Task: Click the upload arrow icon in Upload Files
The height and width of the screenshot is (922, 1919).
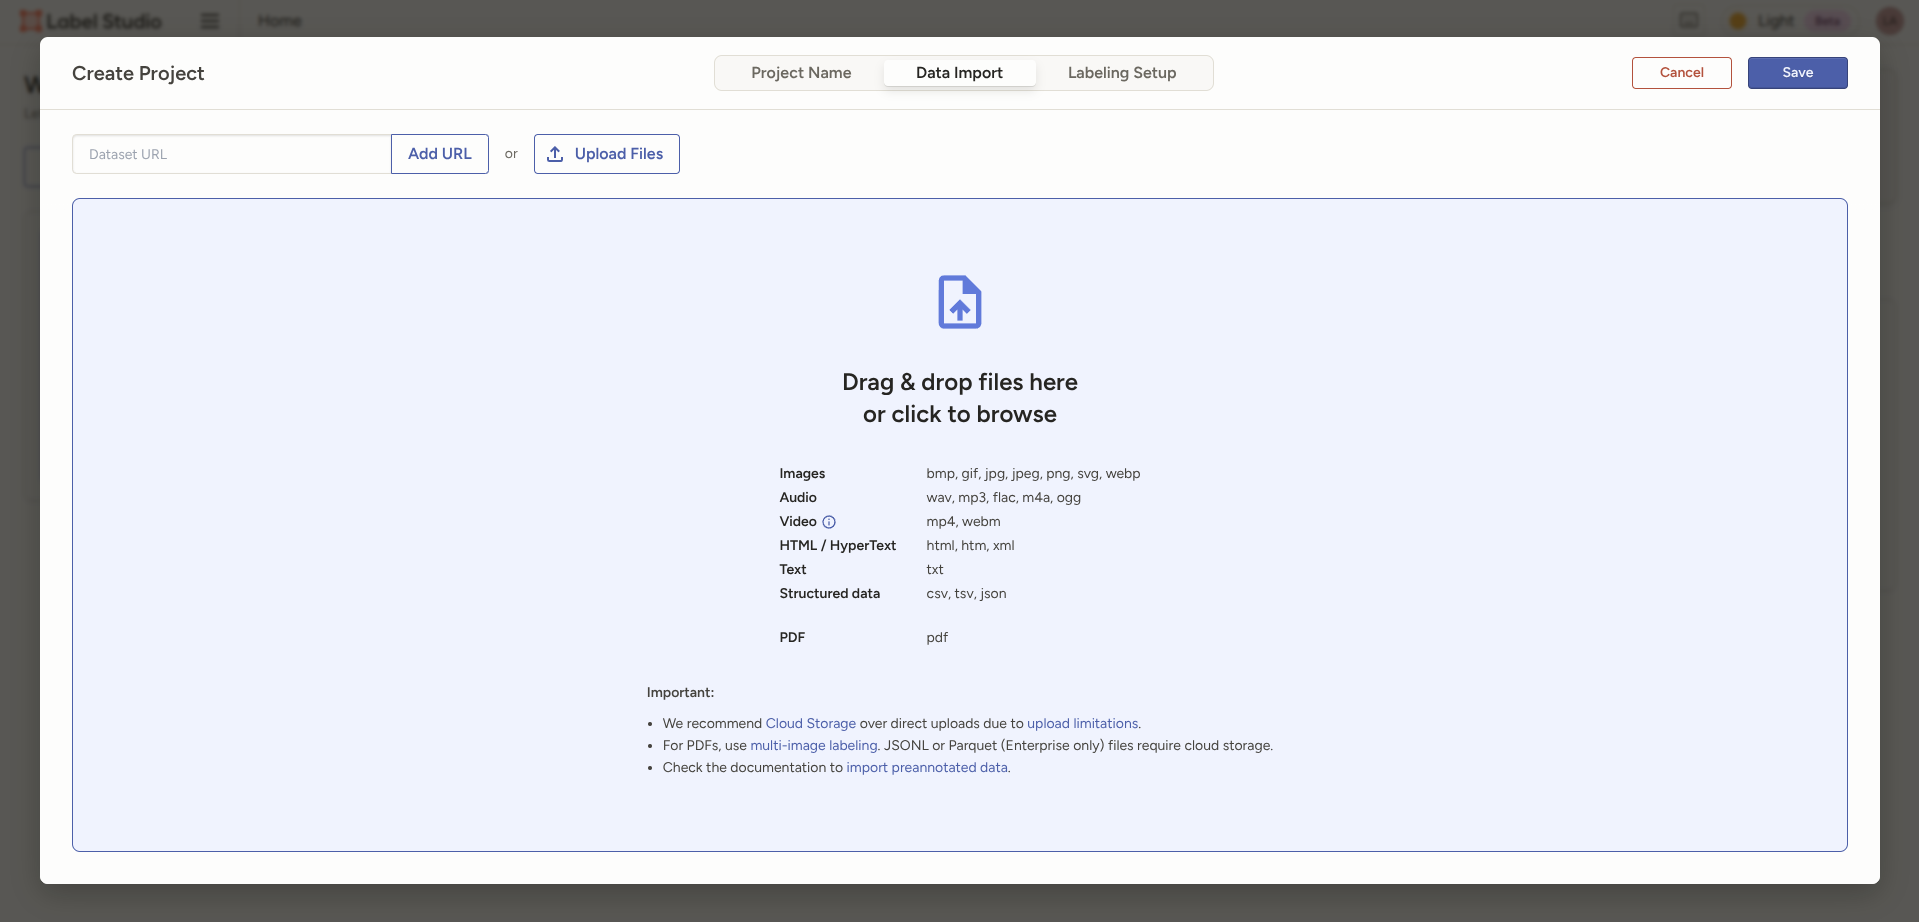Action: coord(555,154)
